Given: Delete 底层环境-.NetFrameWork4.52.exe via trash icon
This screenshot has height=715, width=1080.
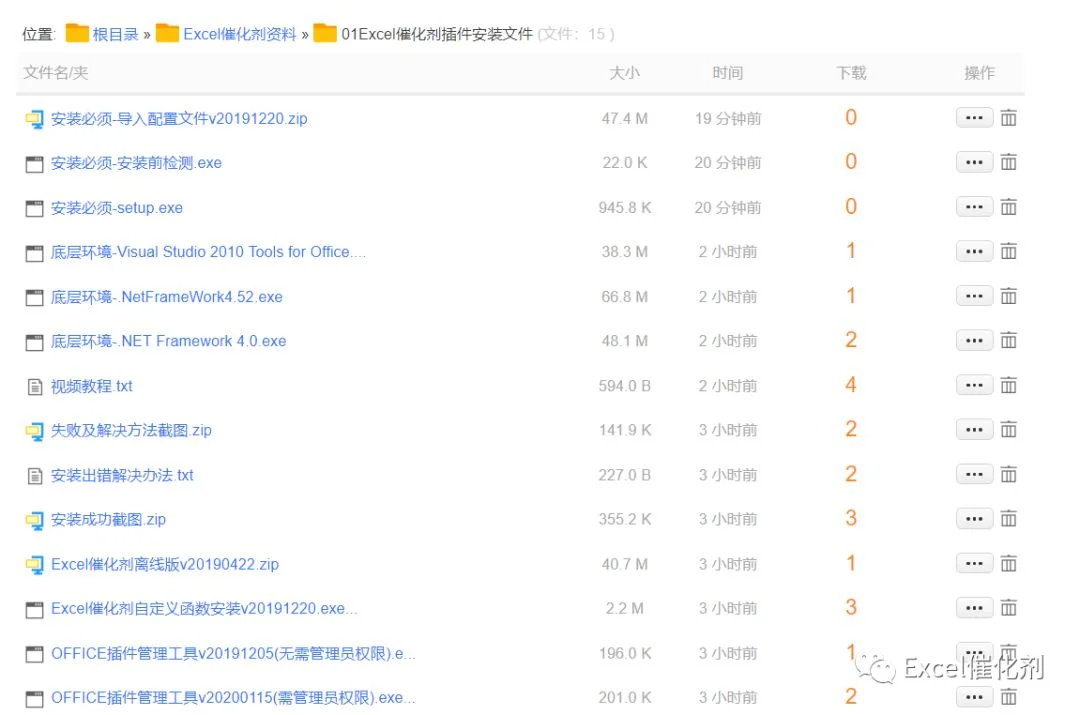Looking at the screenshot, I should [1008, 296].
